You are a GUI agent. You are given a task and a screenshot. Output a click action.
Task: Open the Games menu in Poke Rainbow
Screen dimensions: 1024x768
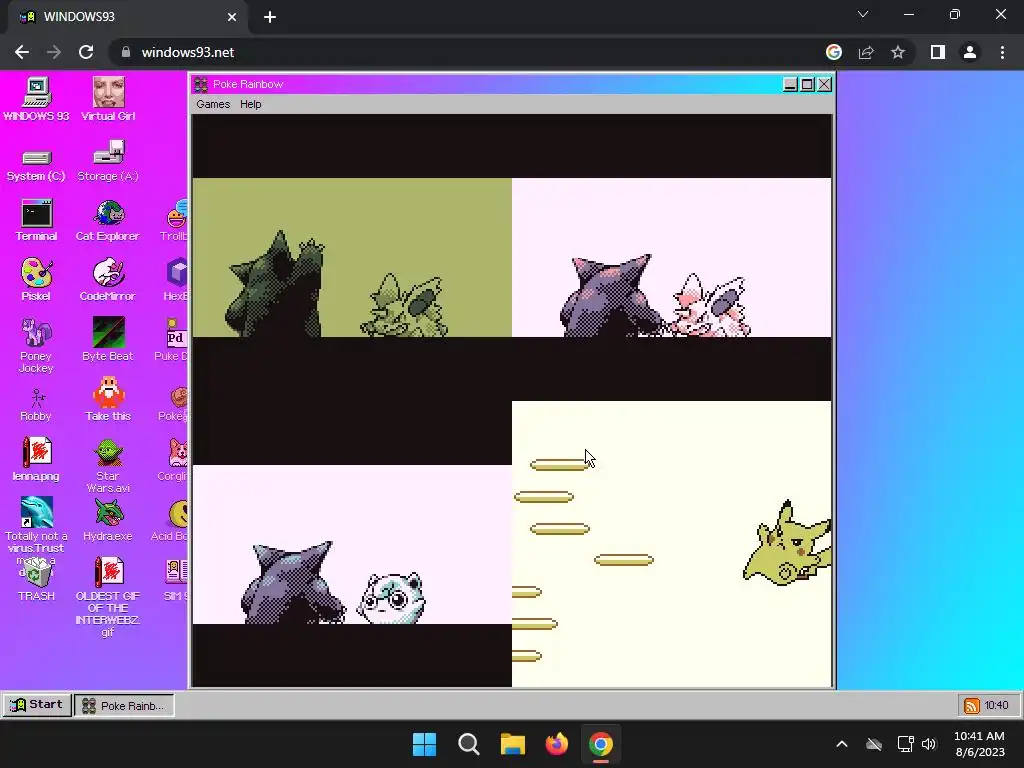[x=213, y=104]
